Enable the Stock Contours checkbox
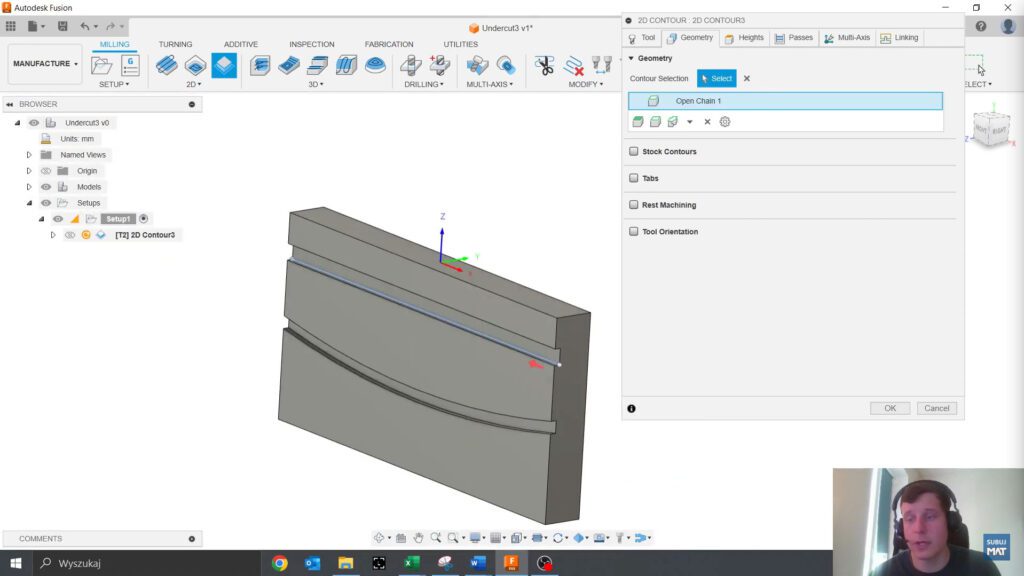This screenshot has width=1024, height=576. (634, 152)
